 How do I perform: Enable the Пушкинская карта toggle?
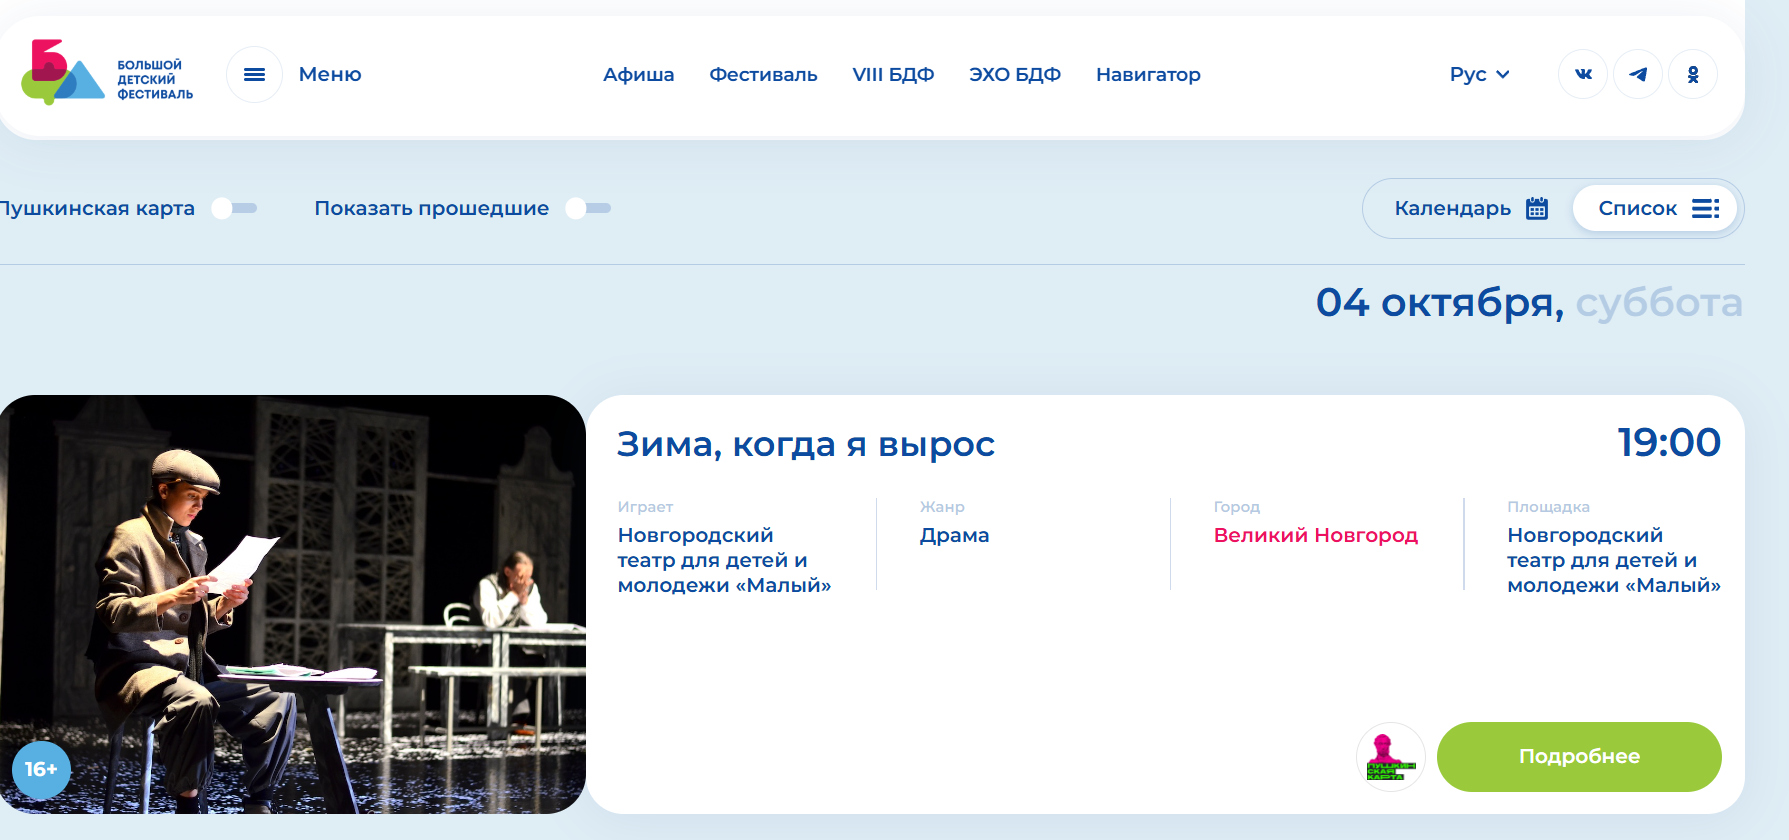[x=235, y=208]
